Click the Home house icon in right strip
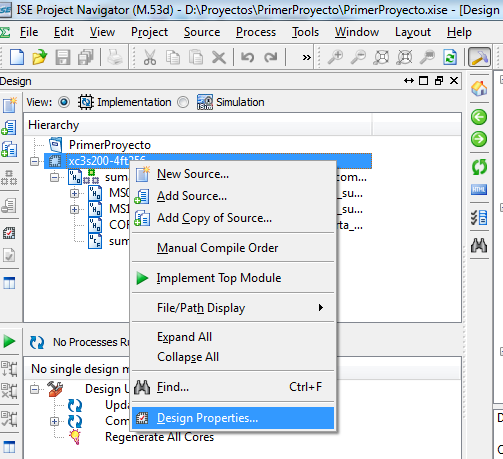The image size is (503, 459). pyautogui.click(x=479, y=89)
